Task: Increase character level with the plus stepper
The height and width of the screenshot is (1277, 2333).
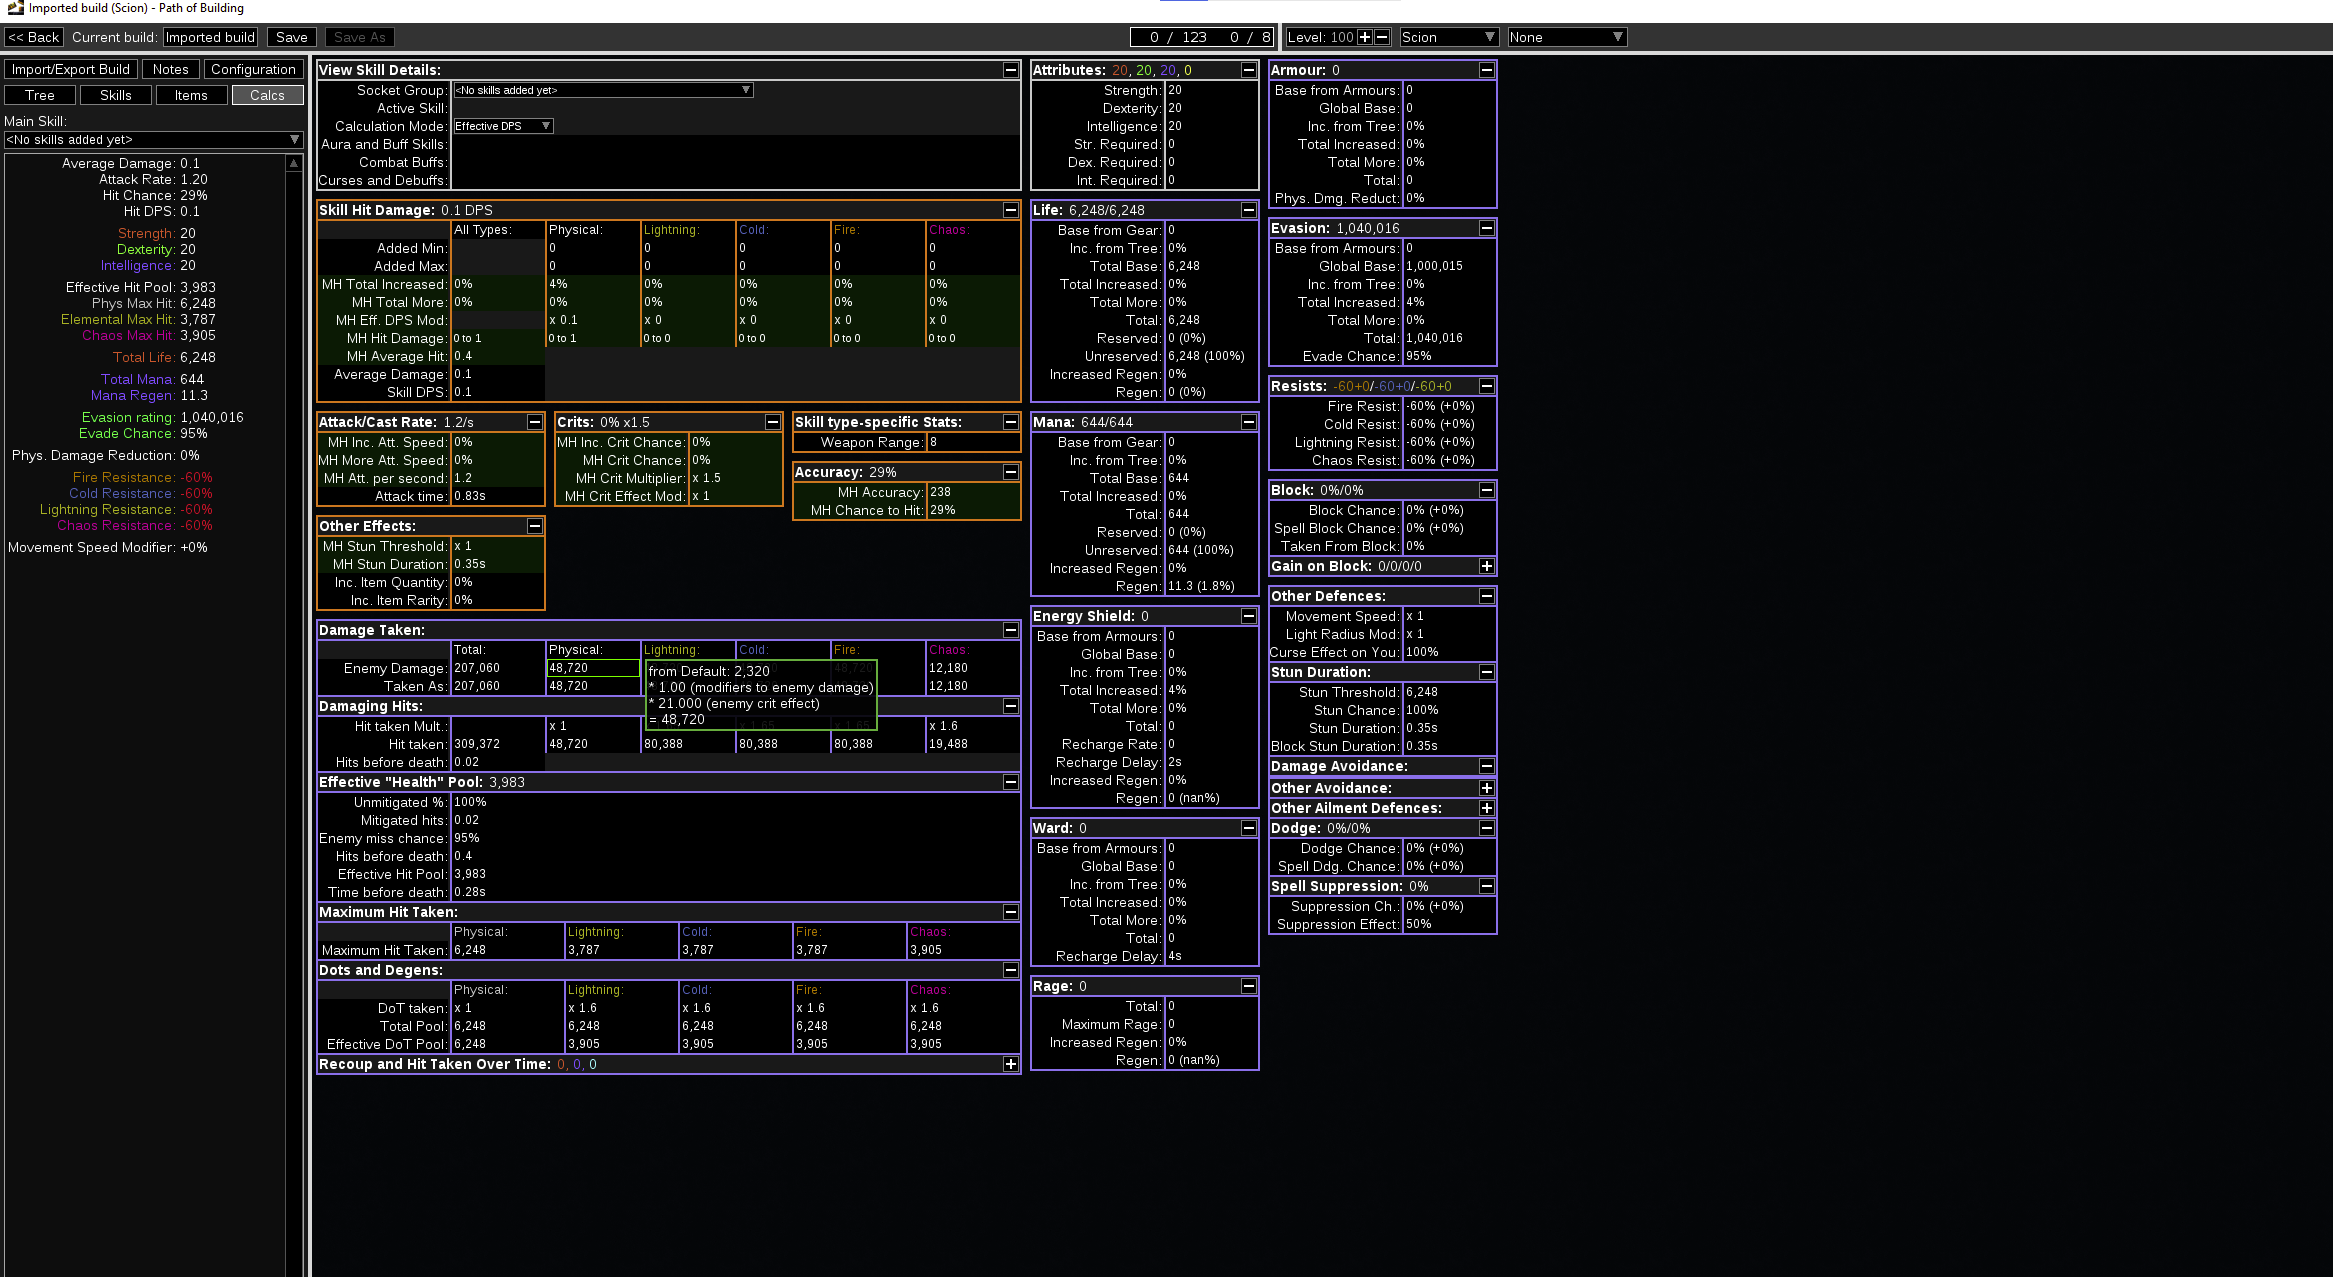Action: pyautogui.click(x=1366, y=37)
